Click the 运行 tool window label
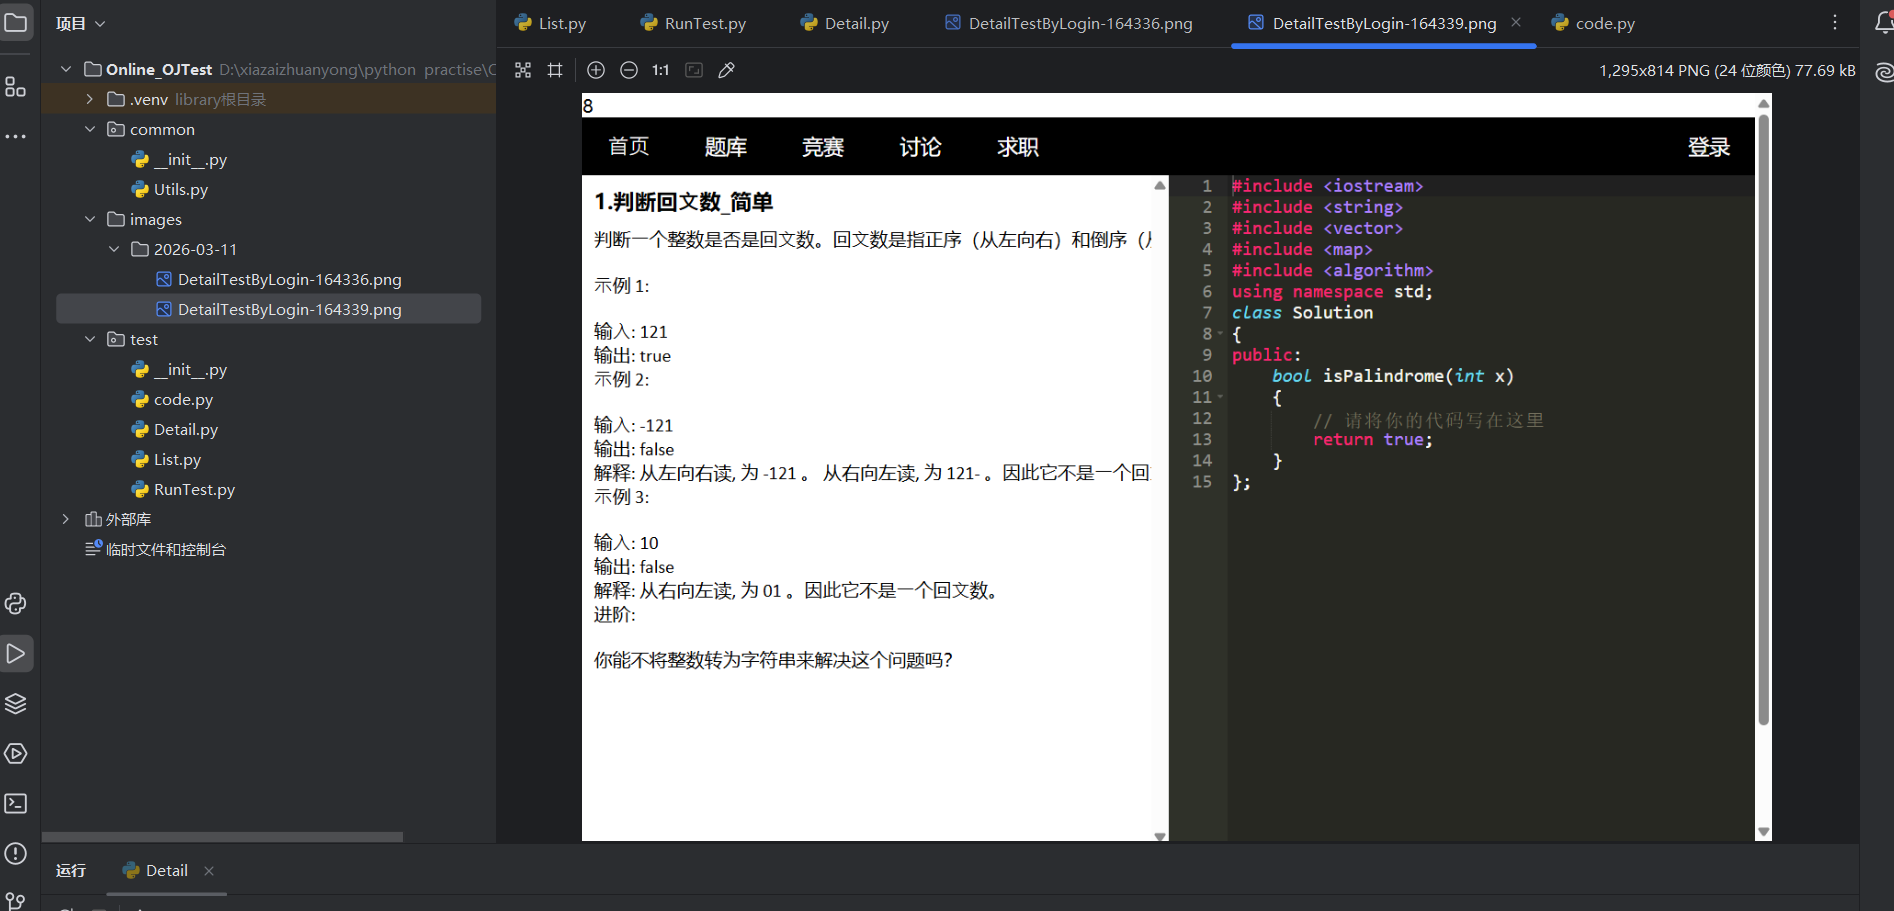Viewport: 1894px width, 911px height. 71,871
